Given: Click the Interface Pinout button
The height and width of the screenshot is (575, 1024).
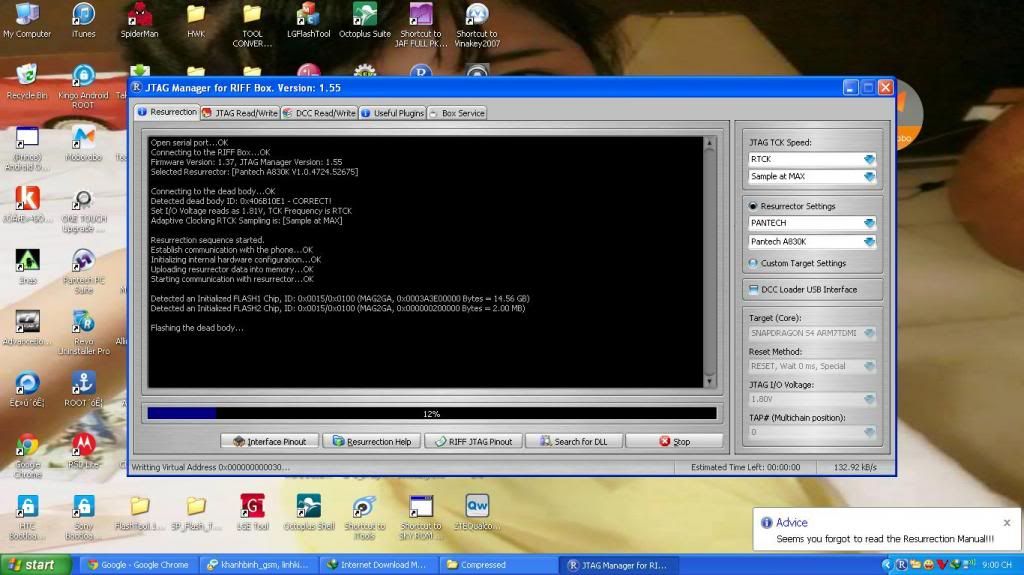Looking at the screenshot, I should [270, 442].
